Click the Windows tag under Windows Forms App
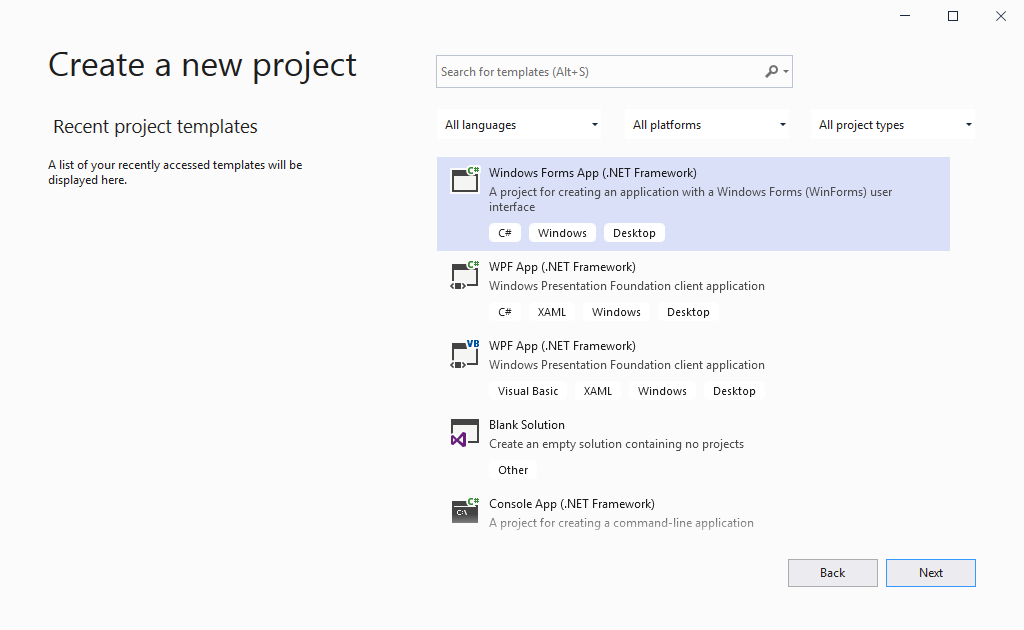Screen dimensions: 1024x630 pos(562,233)
